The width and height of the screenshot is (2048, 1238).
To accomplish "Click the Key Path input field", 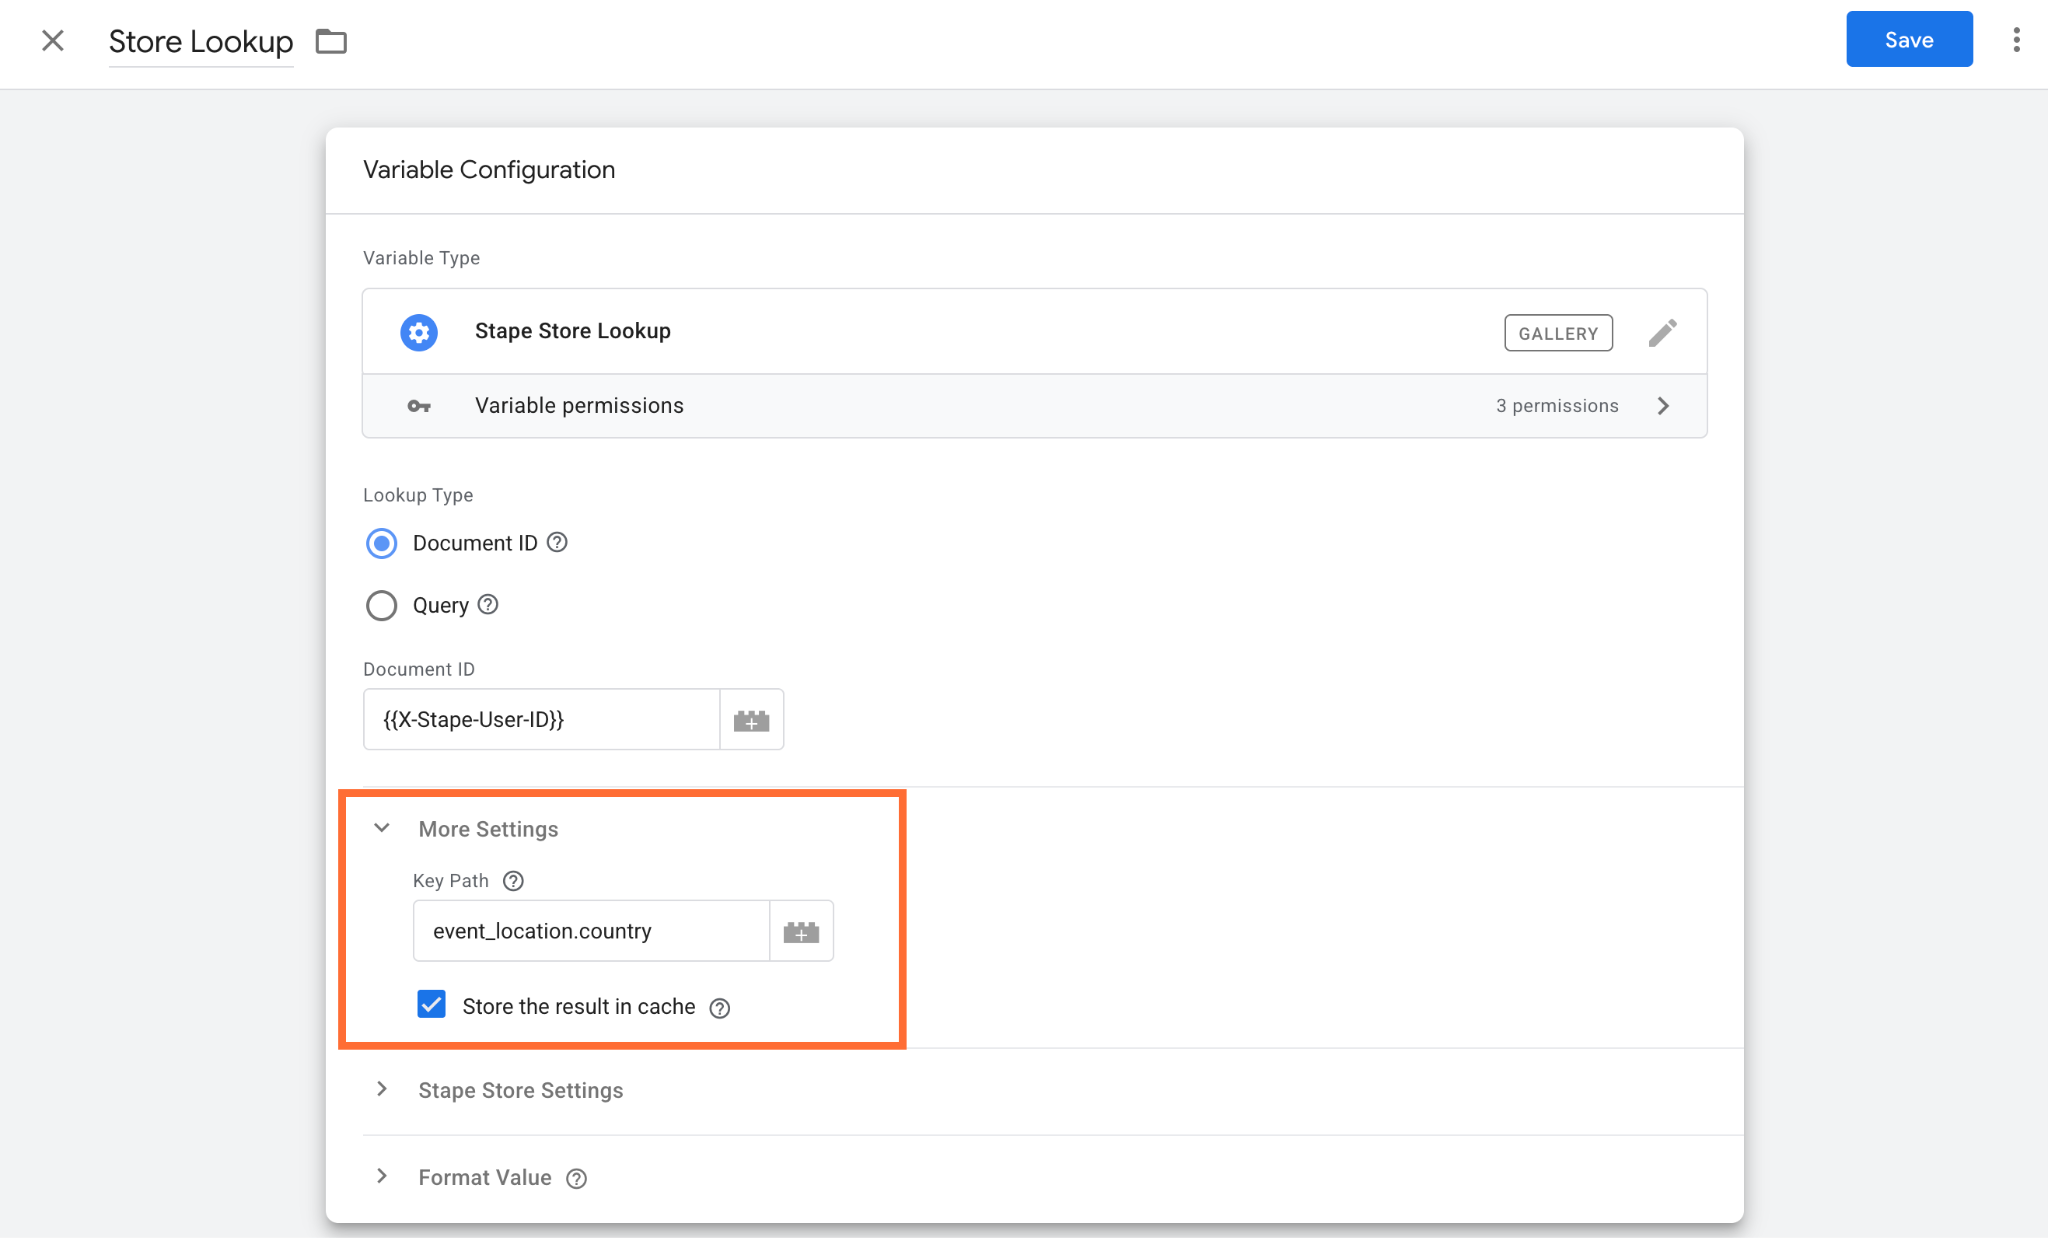I will (x=591, y=932).
